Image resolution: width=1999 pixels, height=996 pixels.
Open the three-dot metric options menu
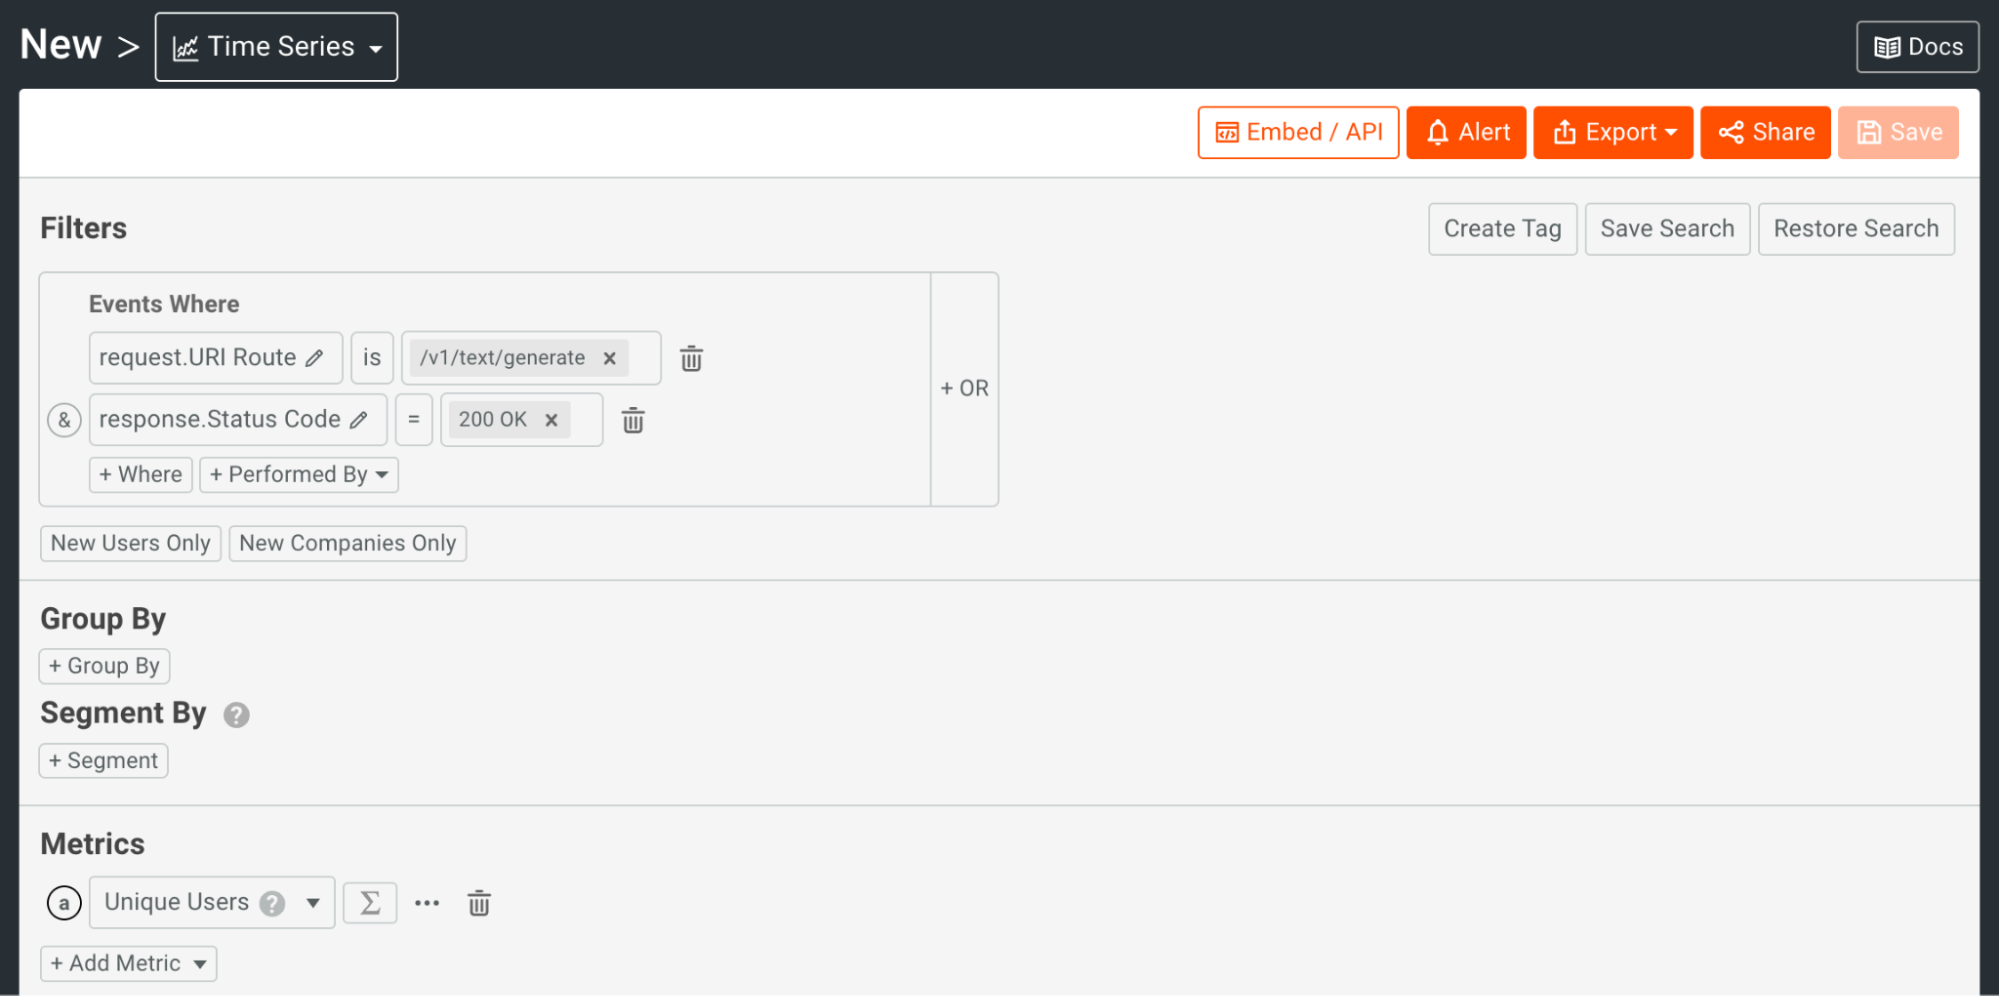click(x=427, y=903)
